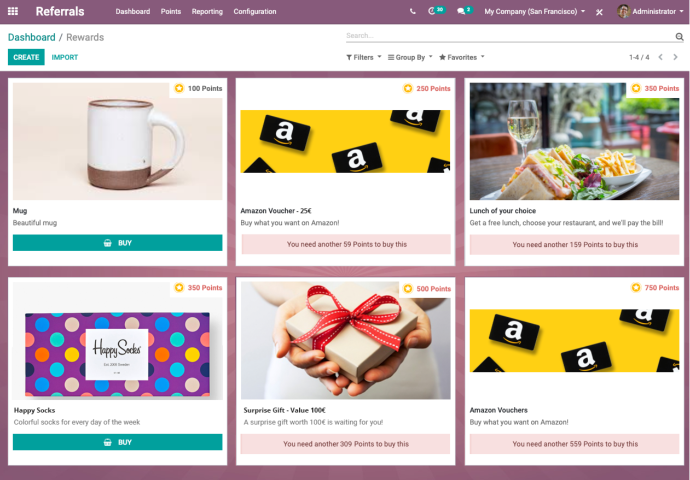This screenshot has width=690, height=480.
Task: Click the star icon on 100 Points
Action: click(x=179, y=88)
